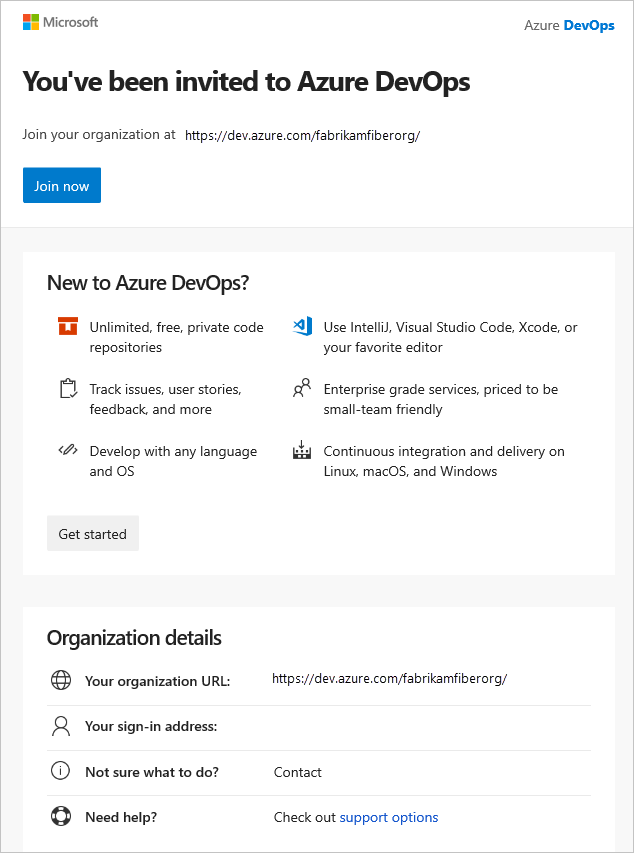Image resolution: width=634 pixels, height=853 pixels.
Task: Click the New to Azure DevOps heading
Action: tap(148, 283)
